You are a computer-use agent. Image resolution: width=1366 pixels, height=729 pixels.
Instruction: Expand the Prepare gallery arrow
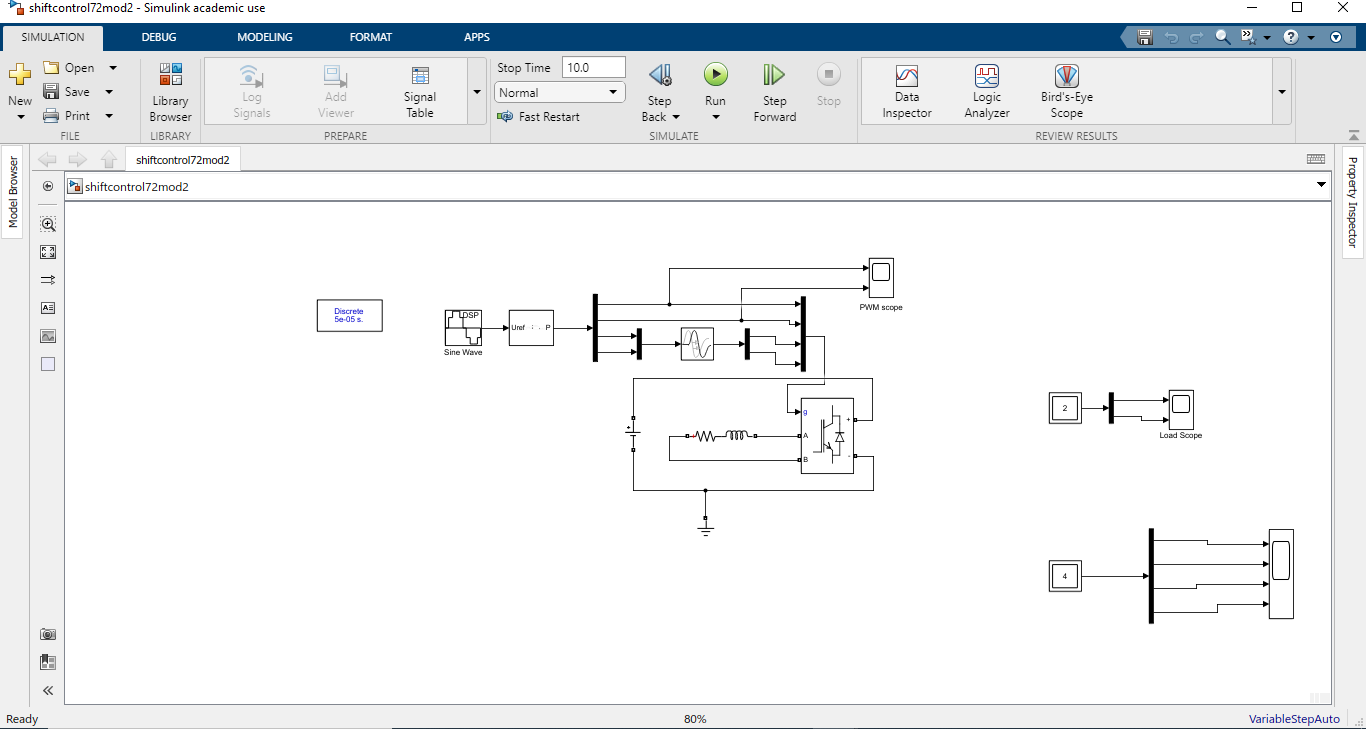pos(477,92)
